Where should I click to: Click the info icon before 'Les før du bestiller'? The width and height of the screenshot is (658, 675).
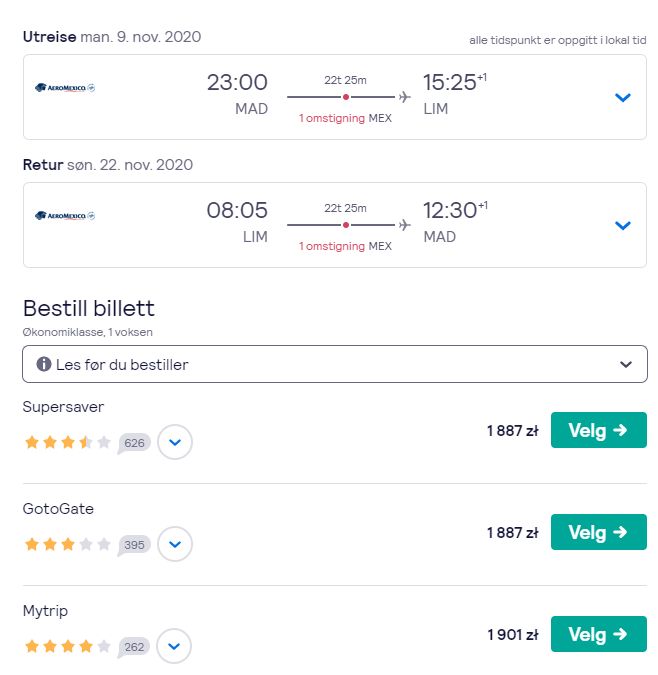click(x=44, y=364)
